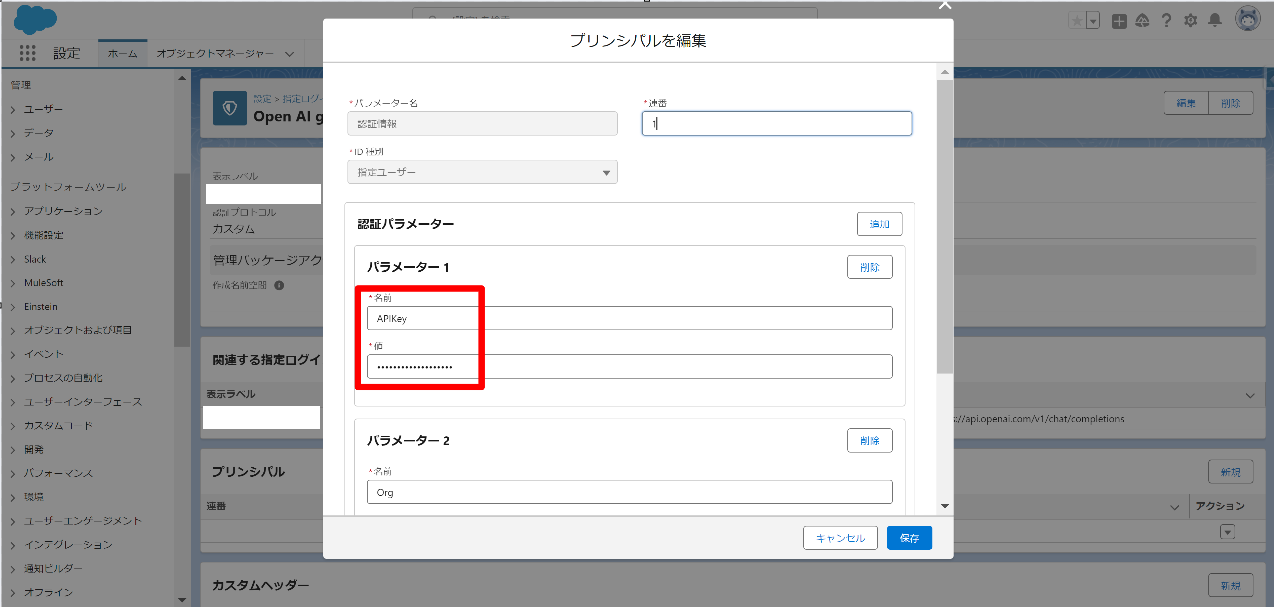
Task: Expand メール in the setup sidebar
Action: (13, 157)
